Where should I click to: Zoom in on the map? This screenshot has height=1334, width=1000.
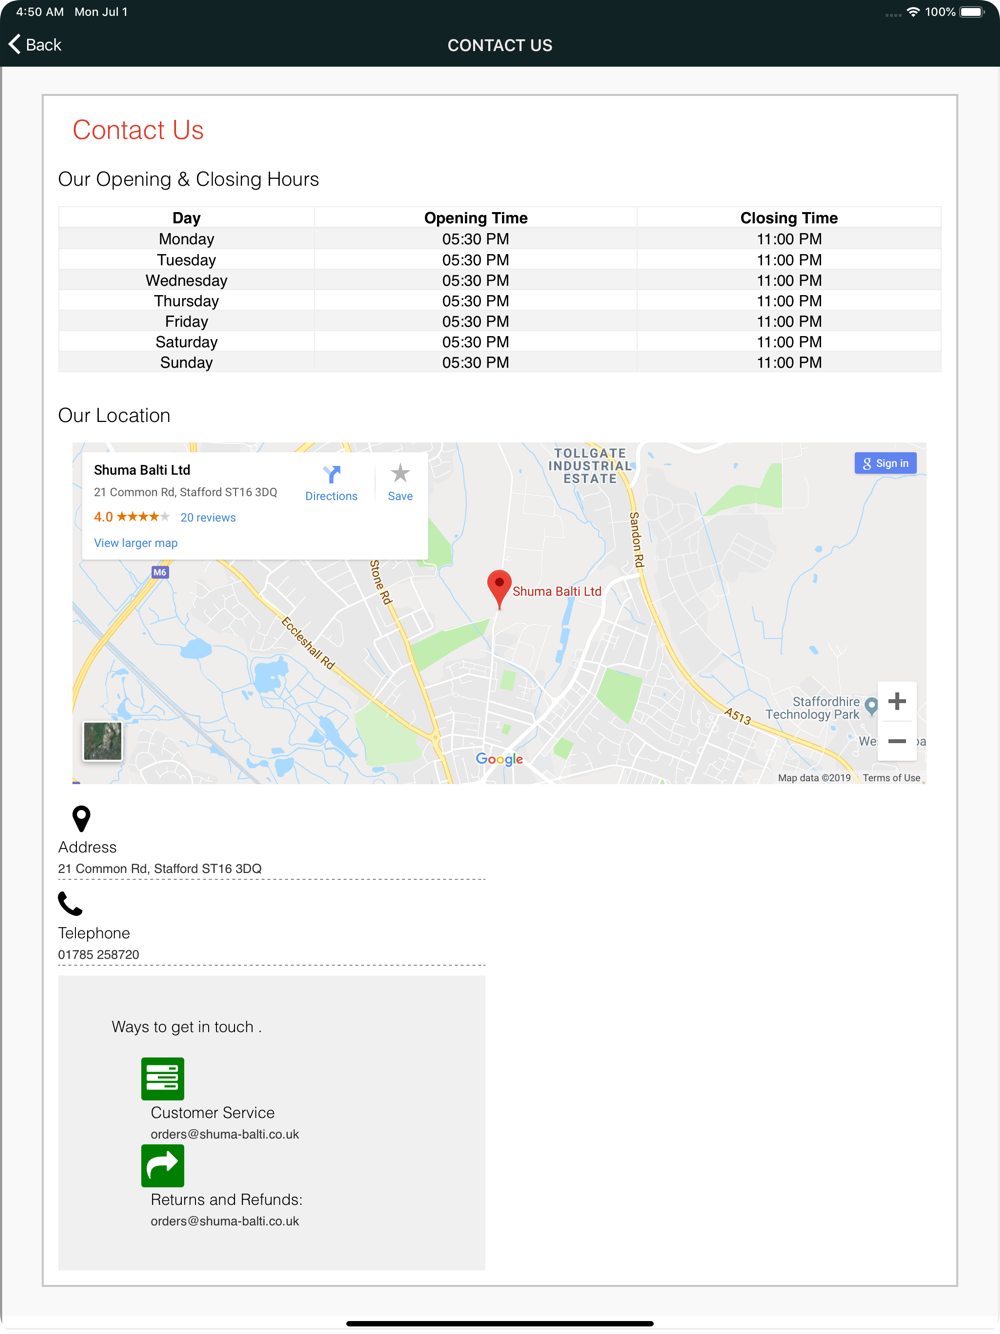[897, 701]
